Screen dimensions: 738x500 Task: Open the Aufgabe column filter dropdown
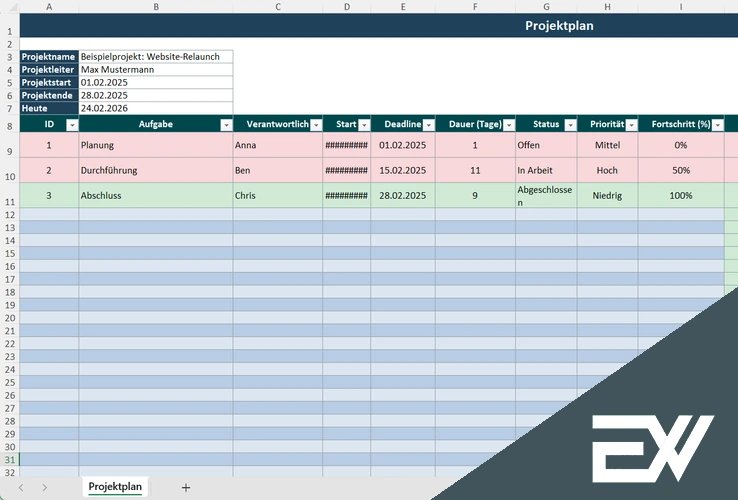[226, 125]
